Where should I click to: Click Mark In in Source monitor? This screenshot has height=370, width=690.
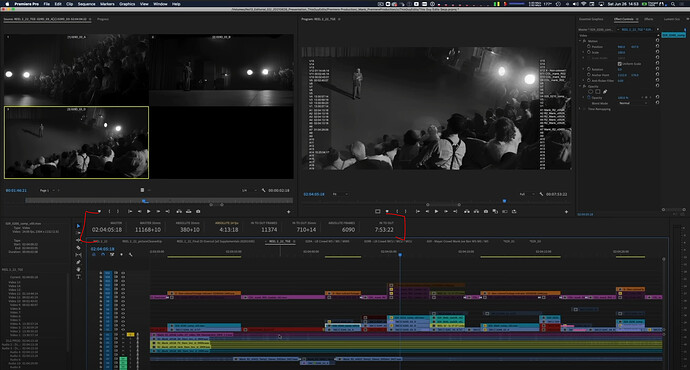pos(110,212)
